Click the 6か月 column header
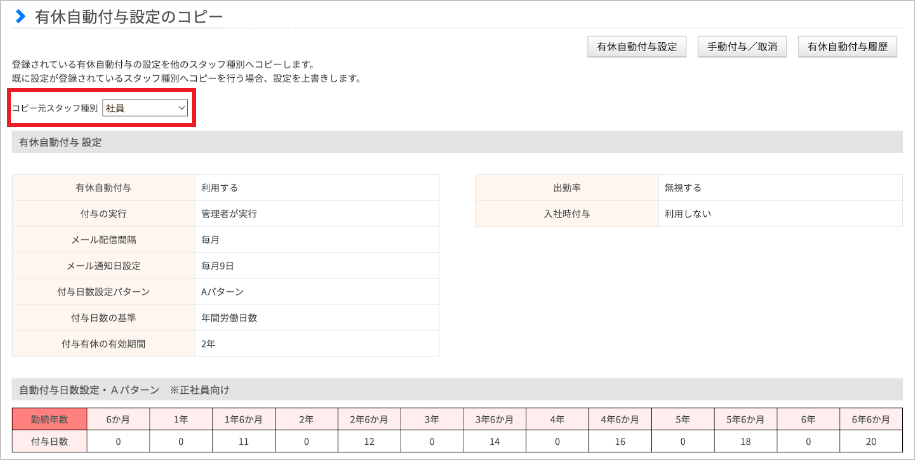Image resolution: width=915 pixels, height=460 pixels. click(118, 419)
